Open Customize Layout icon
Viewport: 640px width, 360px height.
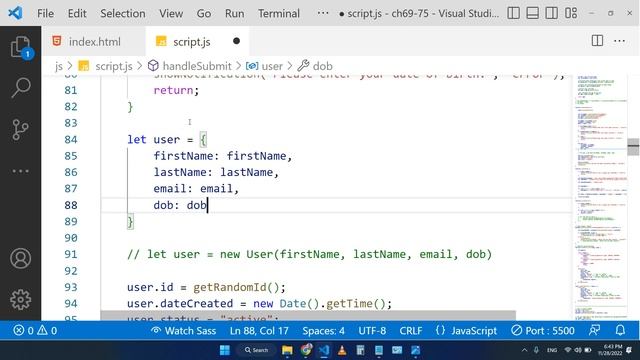(571, 13)
